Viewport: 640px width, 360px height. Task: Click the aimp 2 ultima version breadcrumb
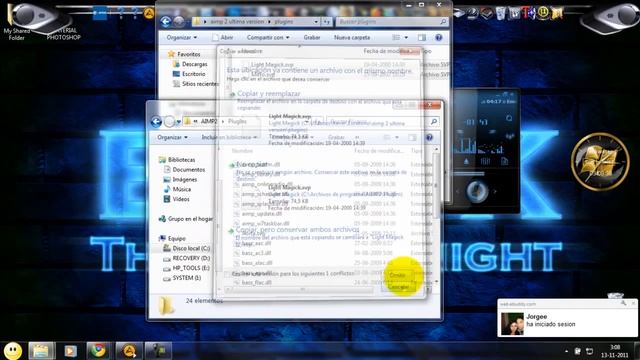click(x=237, y=22)
